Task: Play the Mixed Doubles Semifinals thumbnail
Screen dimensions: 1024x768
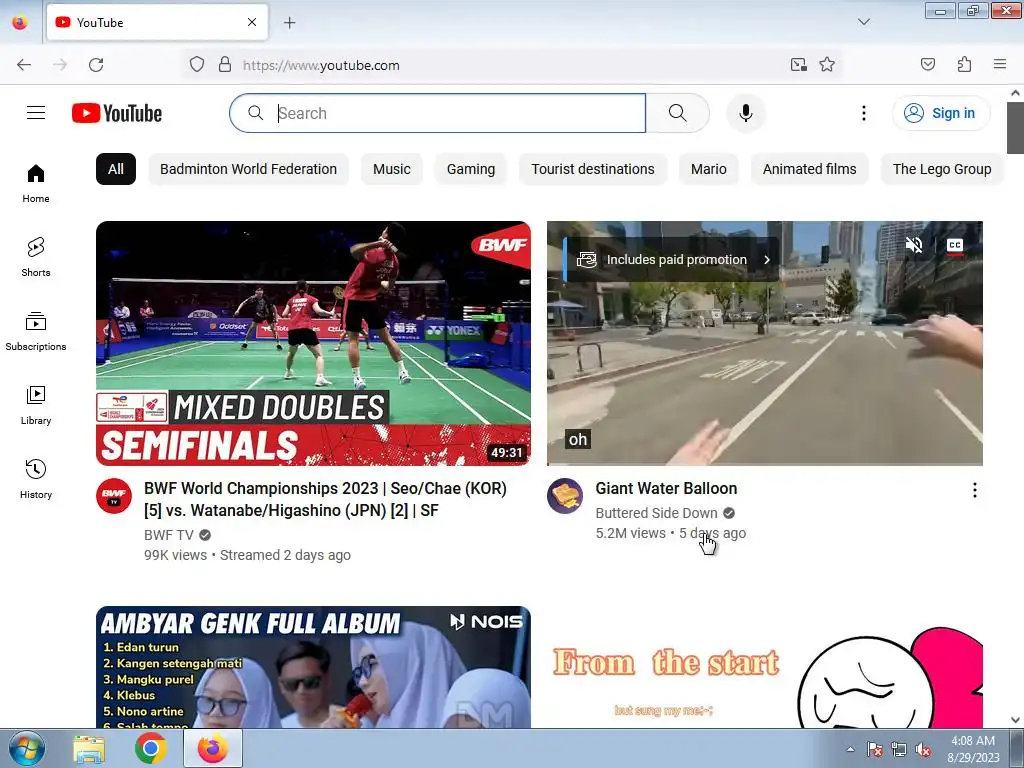Action: coord(313,344)
